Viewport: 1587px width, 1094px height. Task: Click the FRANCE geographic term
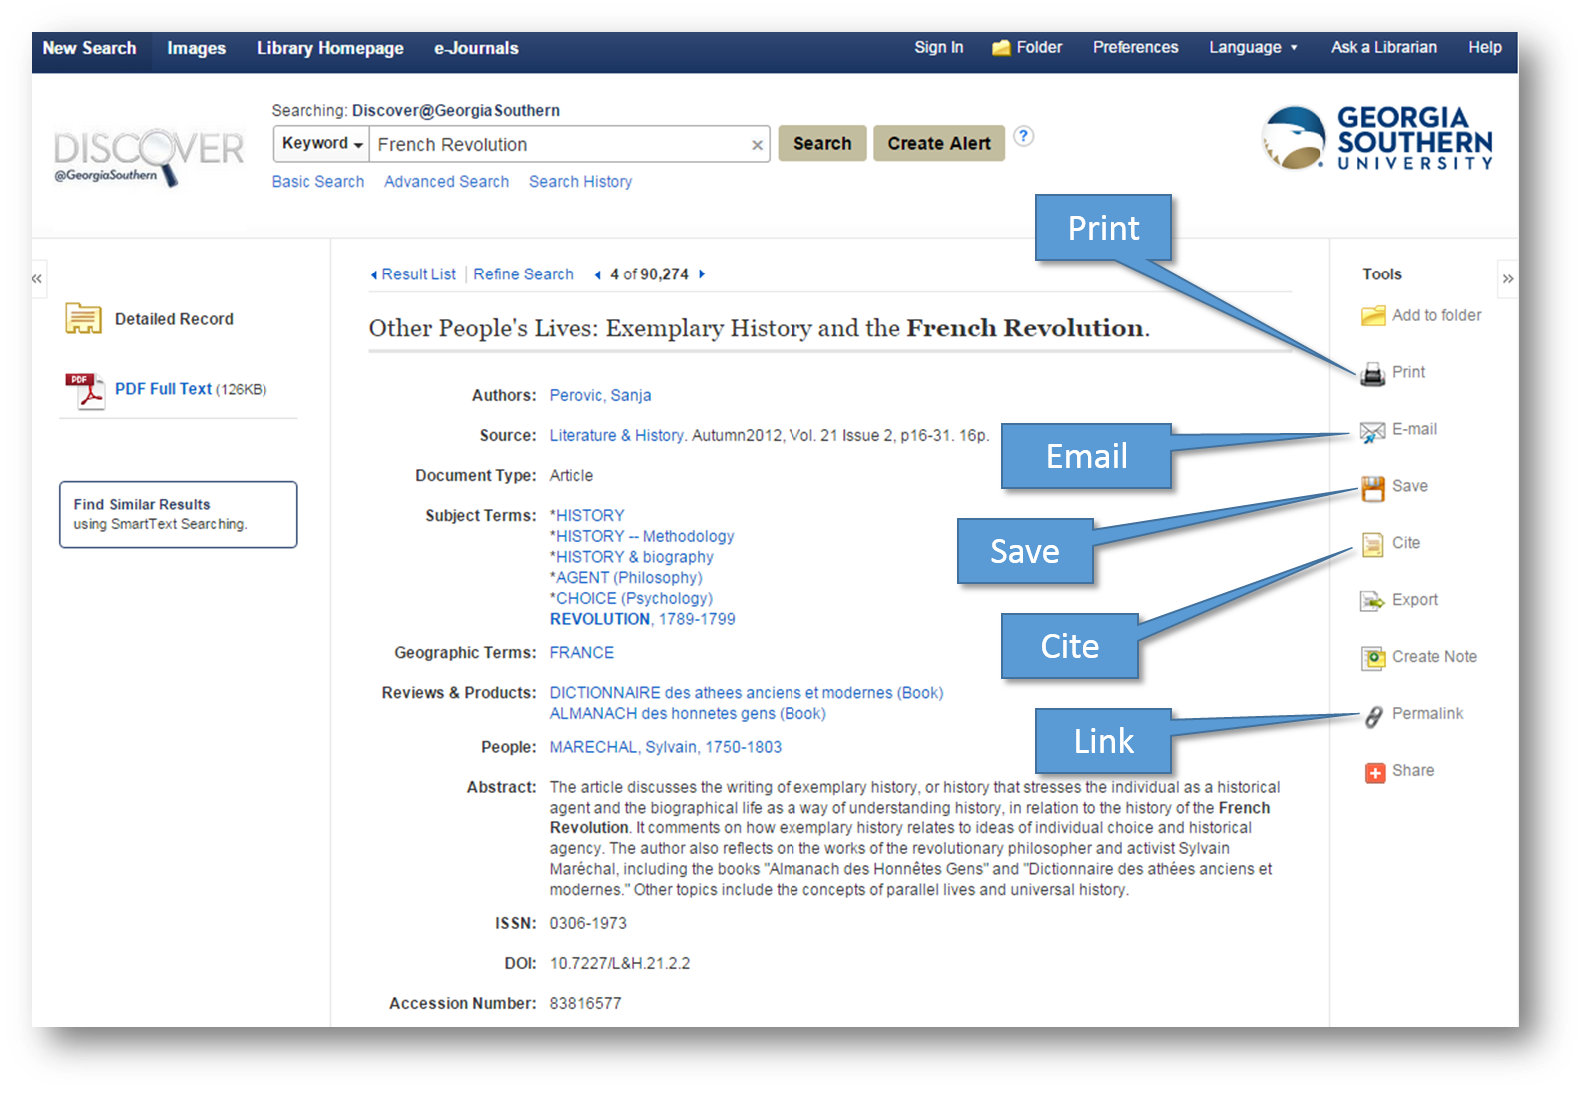point(582,653)
